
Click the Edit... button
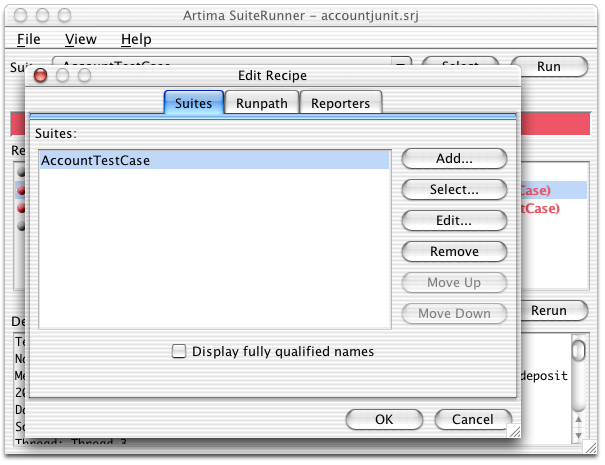pos(454,220)
